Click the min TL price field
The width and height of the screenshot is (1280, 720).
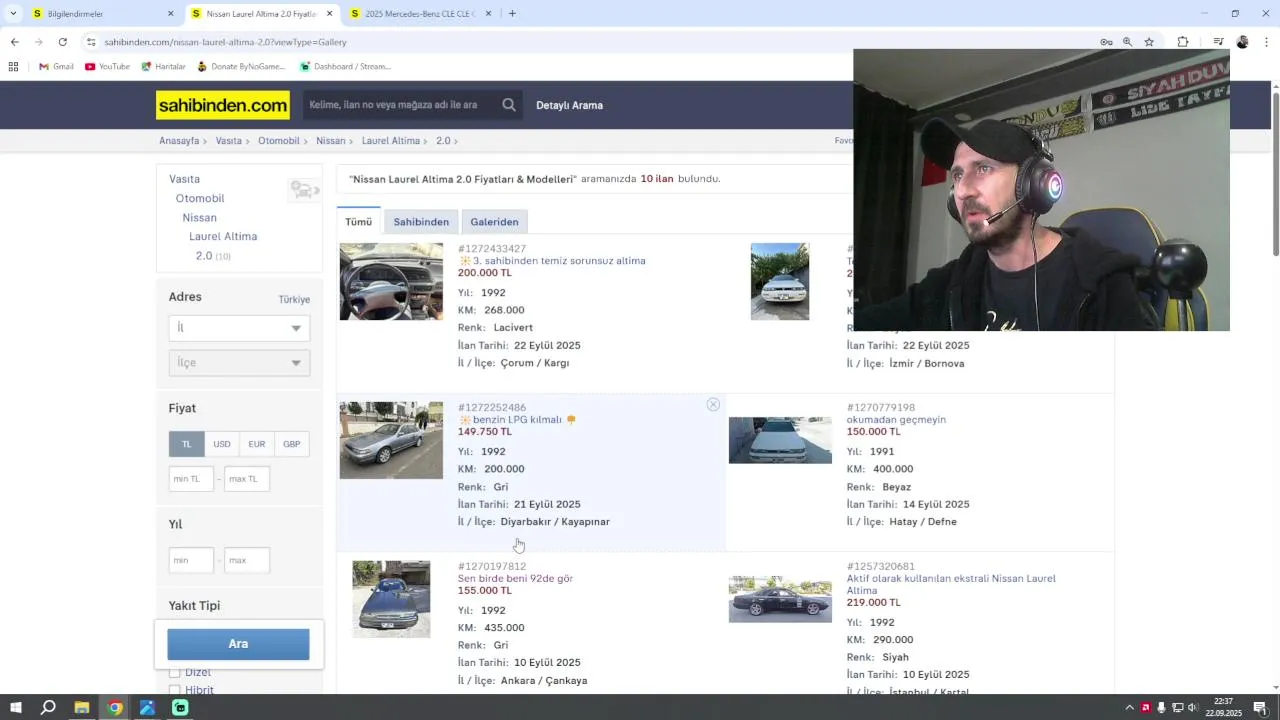[191, 479]
